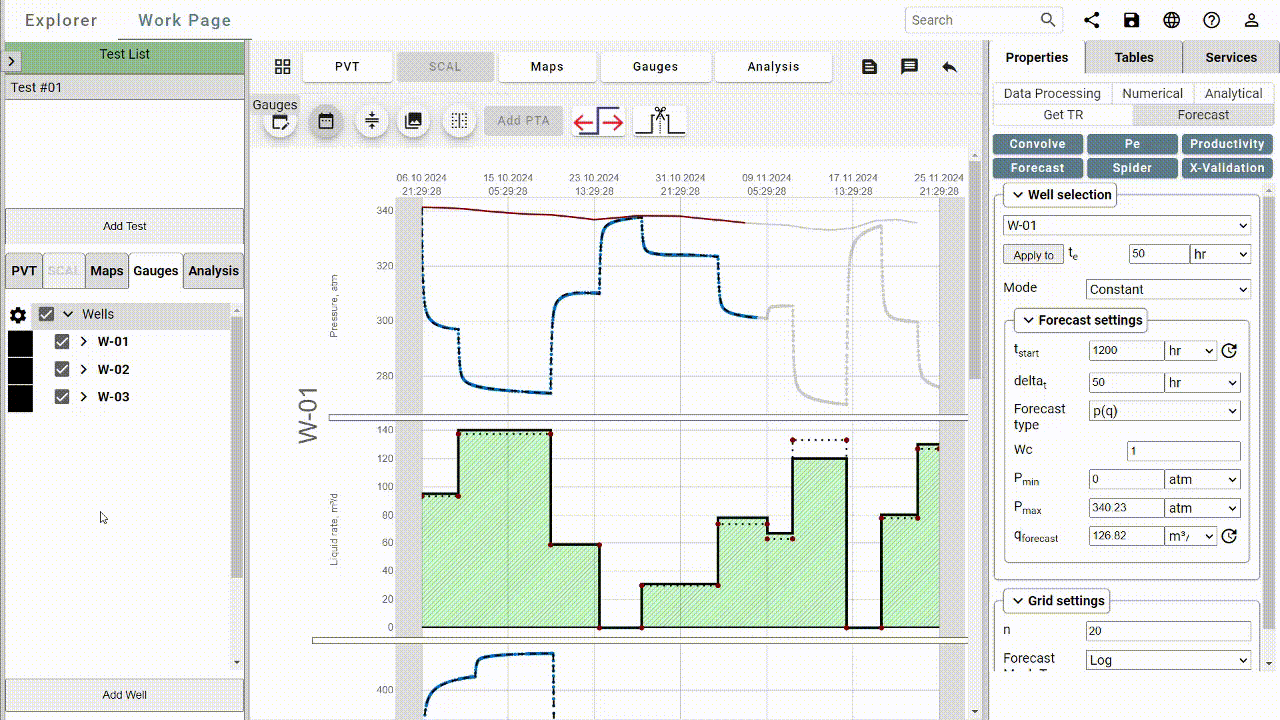Image resolution: width=1280 pixels, height=720 pixels.
Task: Click the Productivity button
Action: 1227,144
